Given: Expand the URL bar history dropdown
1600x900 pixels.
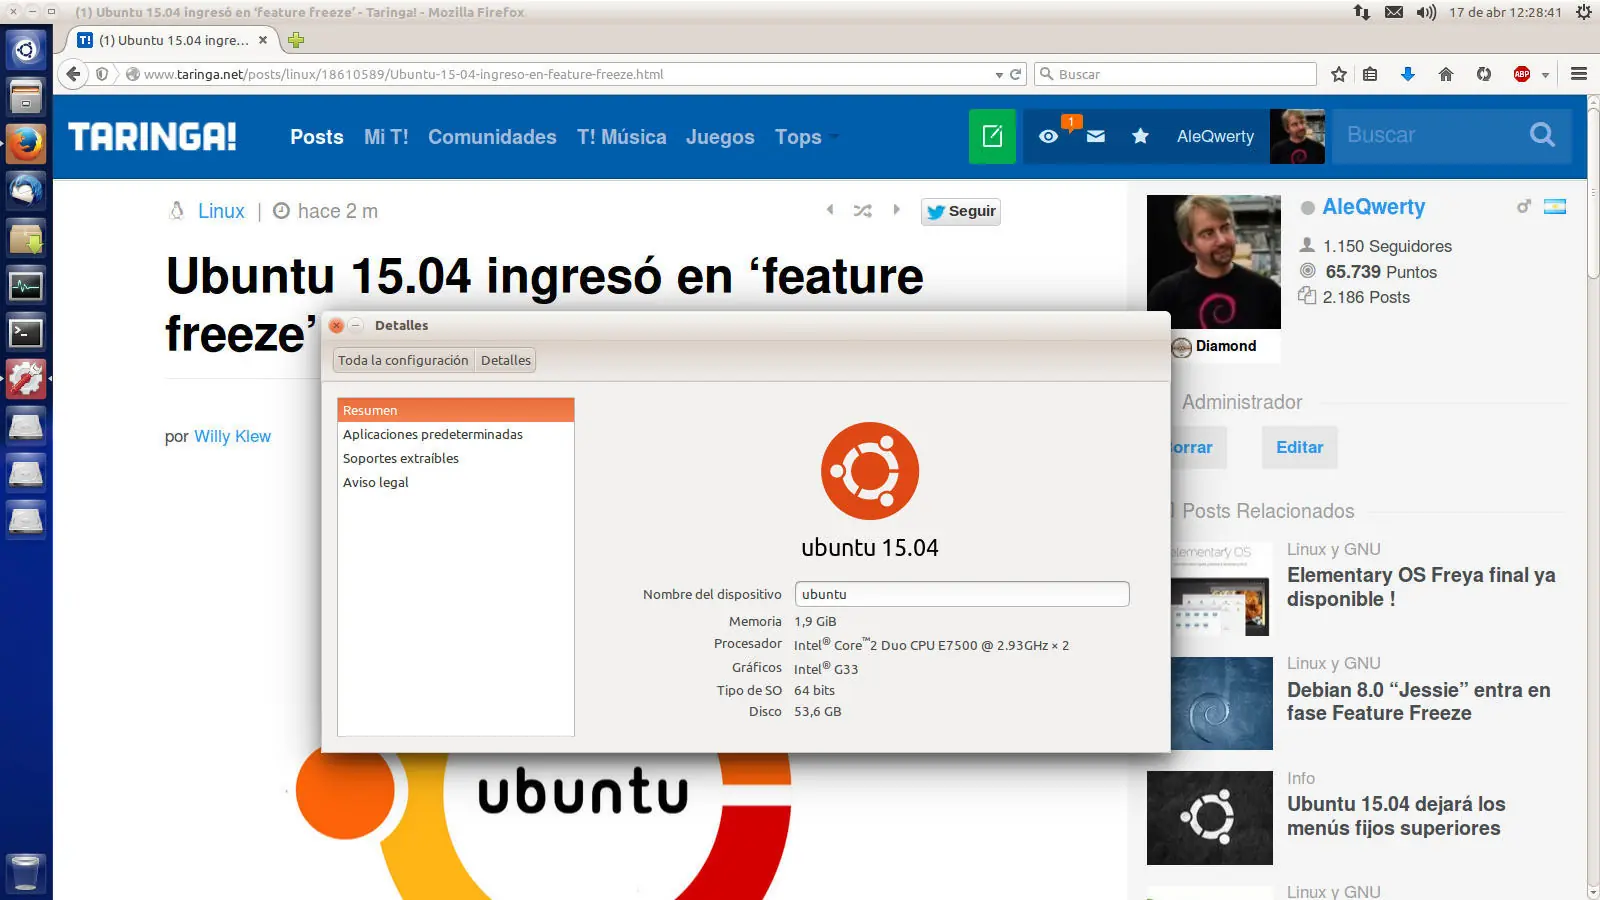Looking at the screenshot, I should click(x=999, y=75).
